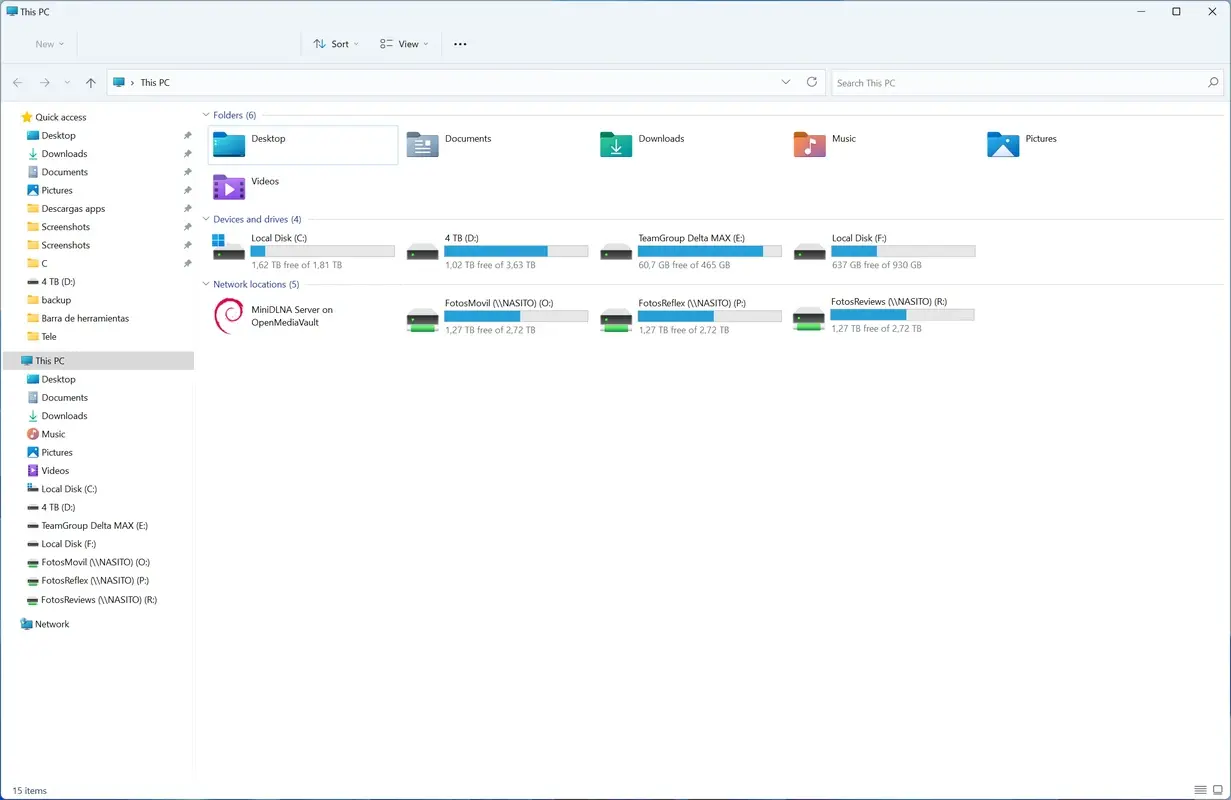Viewport: 1231px width, 800px height.
Task: Open the Downloads folder icon
Action: click(x=614, y=144)
